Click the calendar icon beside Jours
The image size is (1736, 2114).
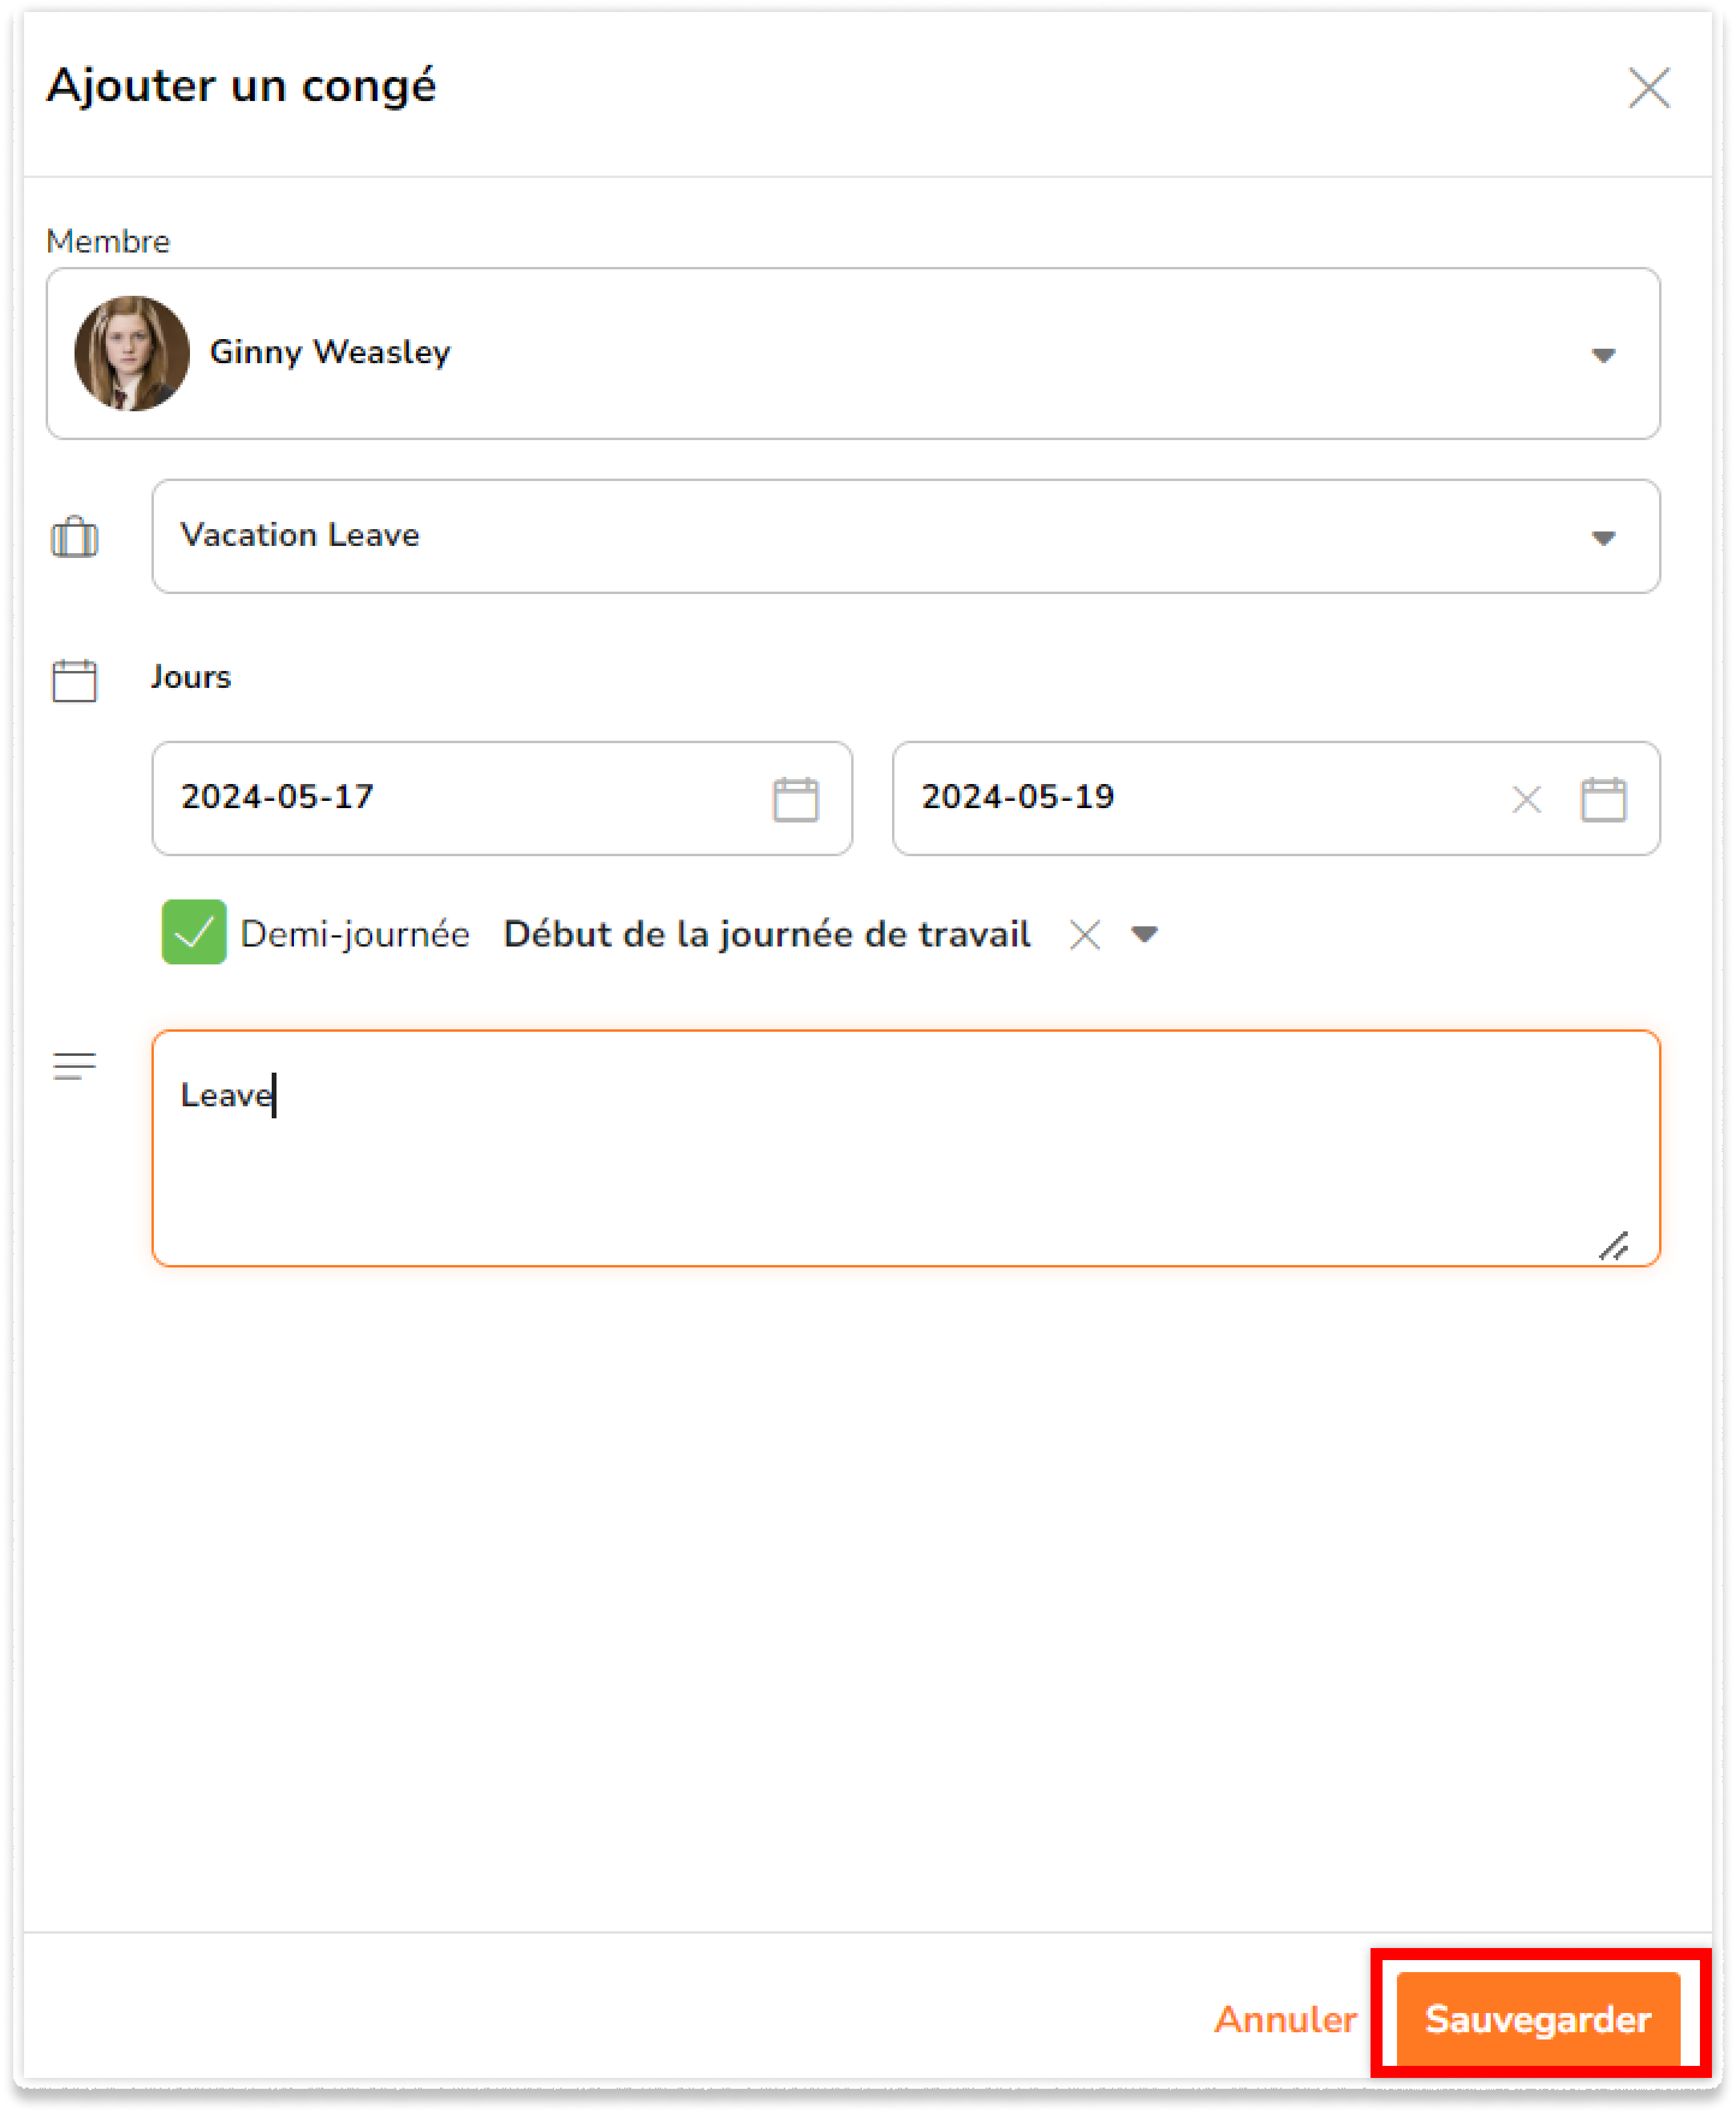click(x=74, y=680)
